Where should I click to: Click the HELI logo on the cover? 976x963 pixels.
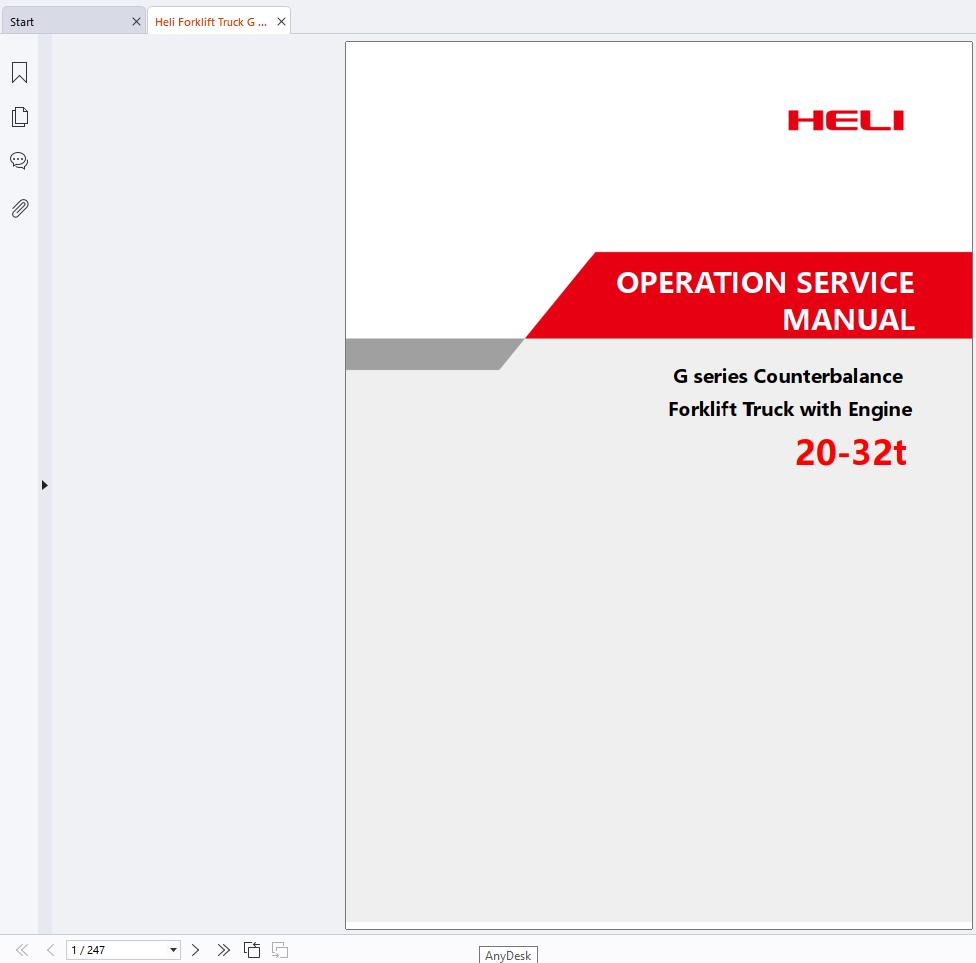(846, 121)
